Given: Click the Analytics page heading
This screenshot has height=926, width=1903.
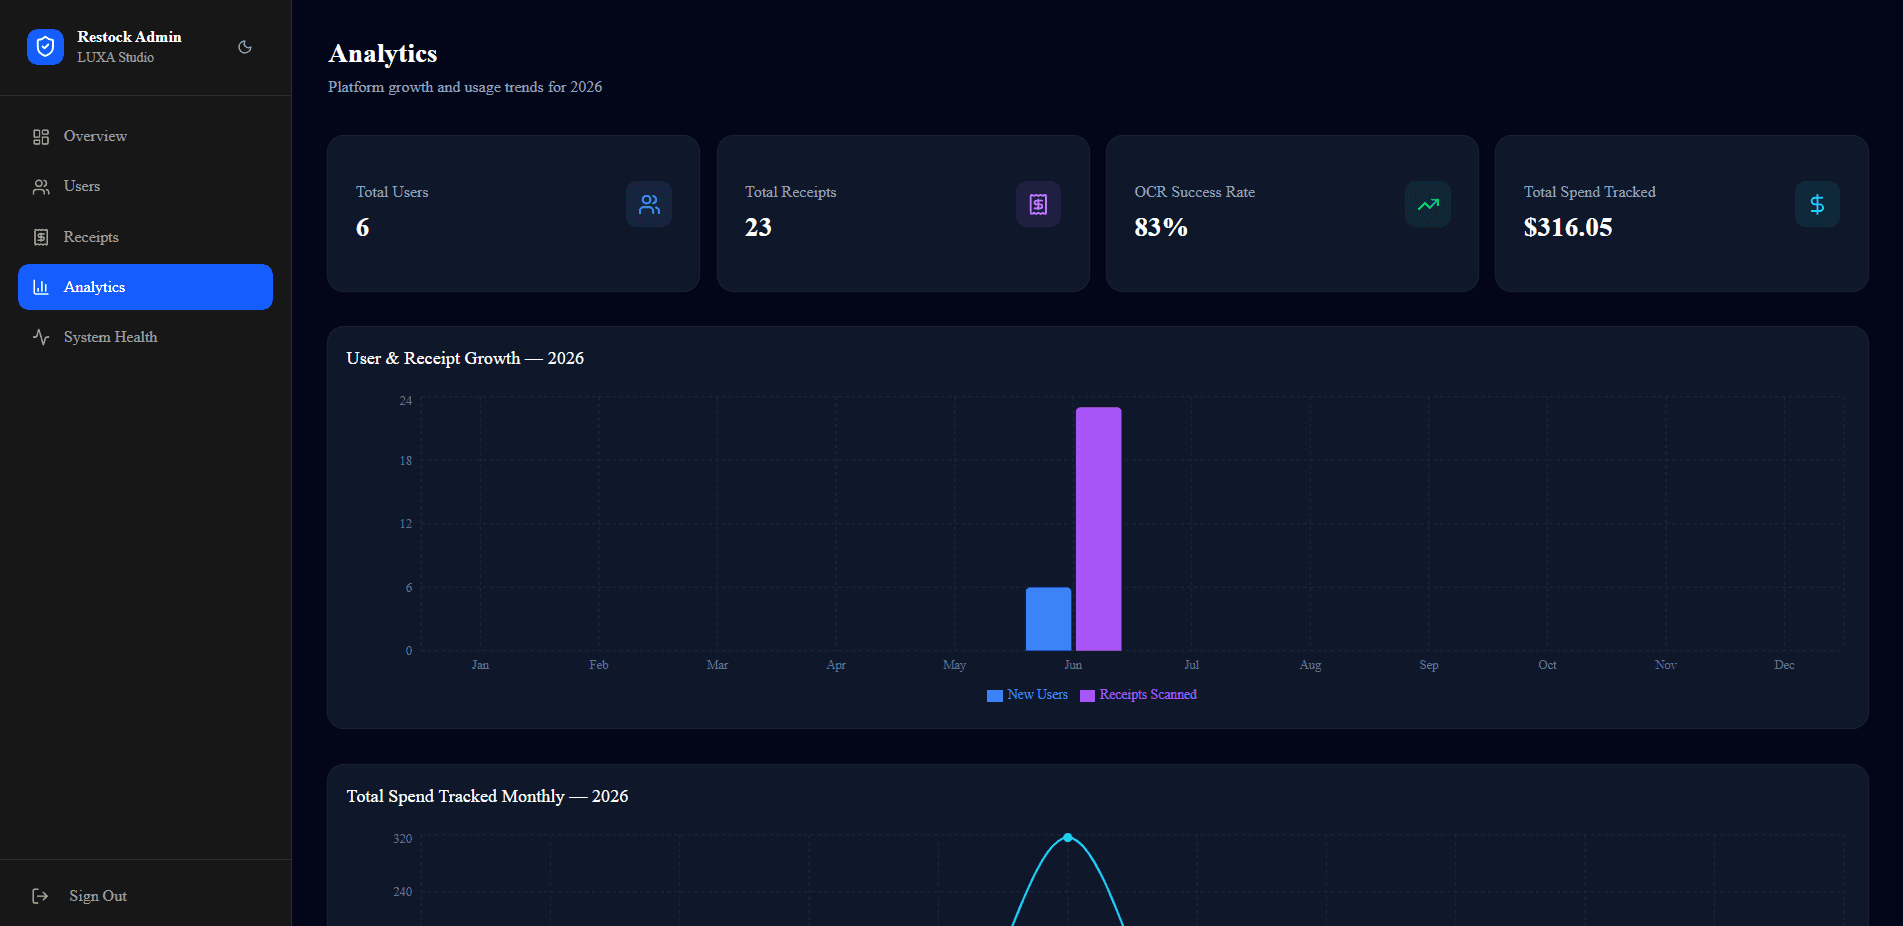Looking at the screenshot, I should 383,54.
